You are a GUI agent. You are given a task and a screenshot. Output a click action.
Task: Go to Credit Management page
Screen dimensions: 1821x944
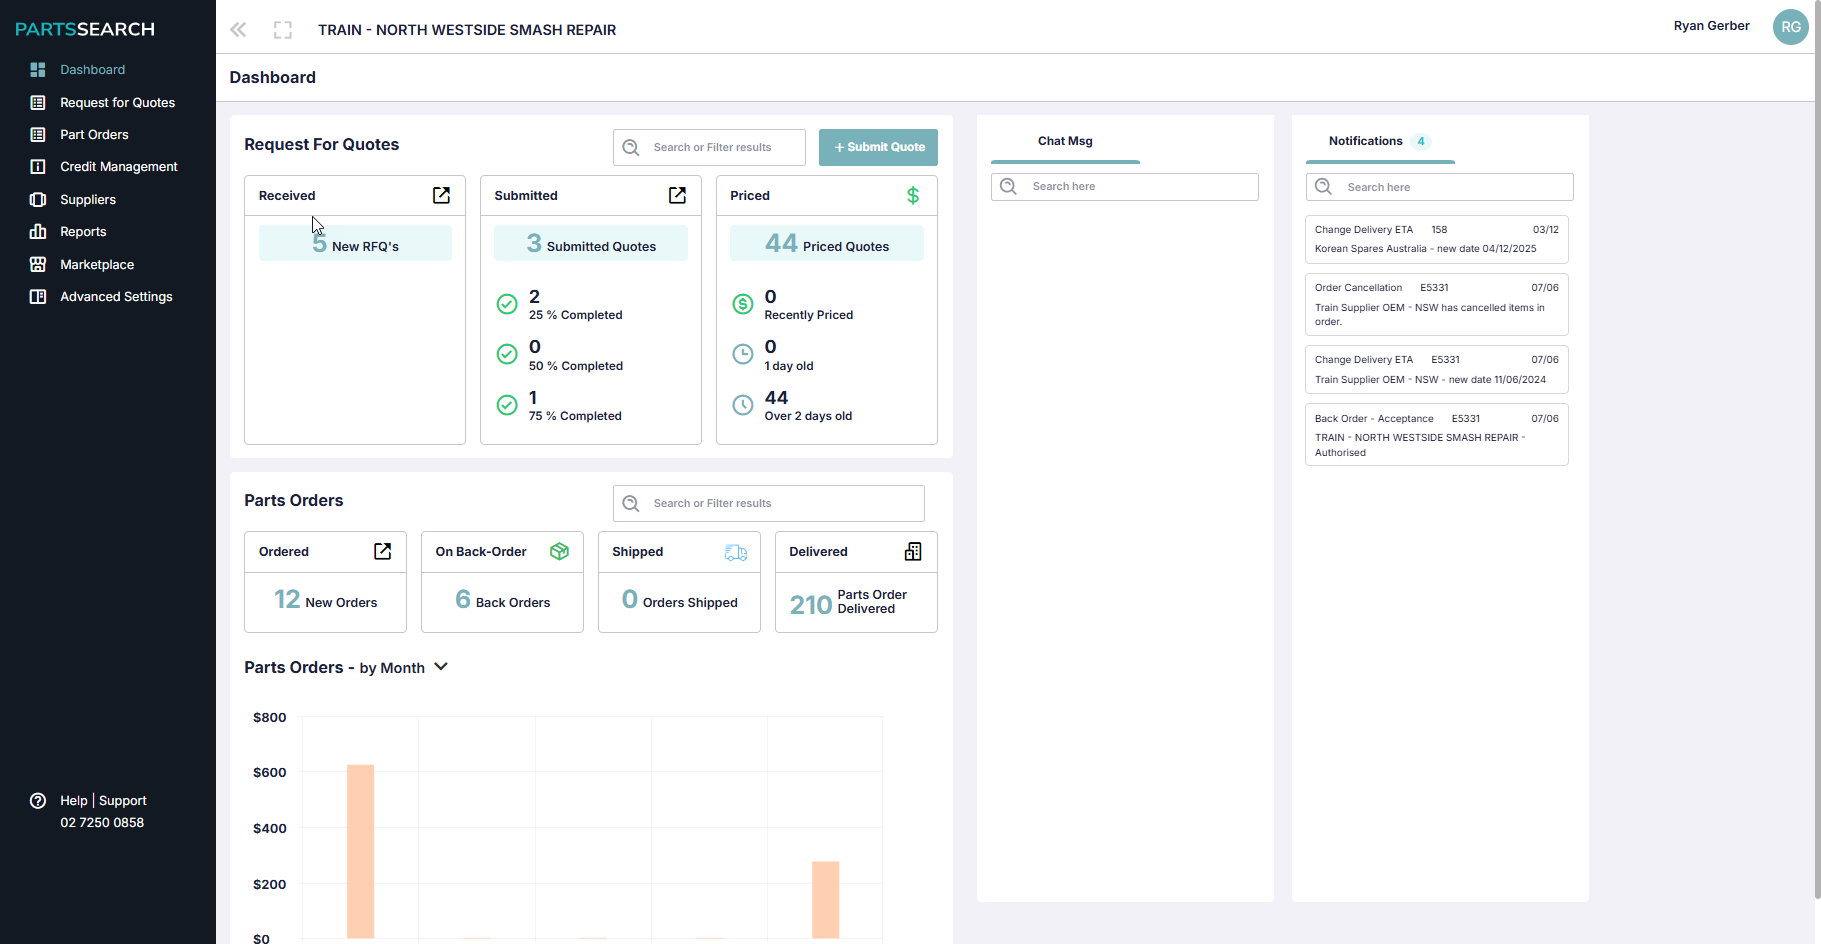pos(118,167)
